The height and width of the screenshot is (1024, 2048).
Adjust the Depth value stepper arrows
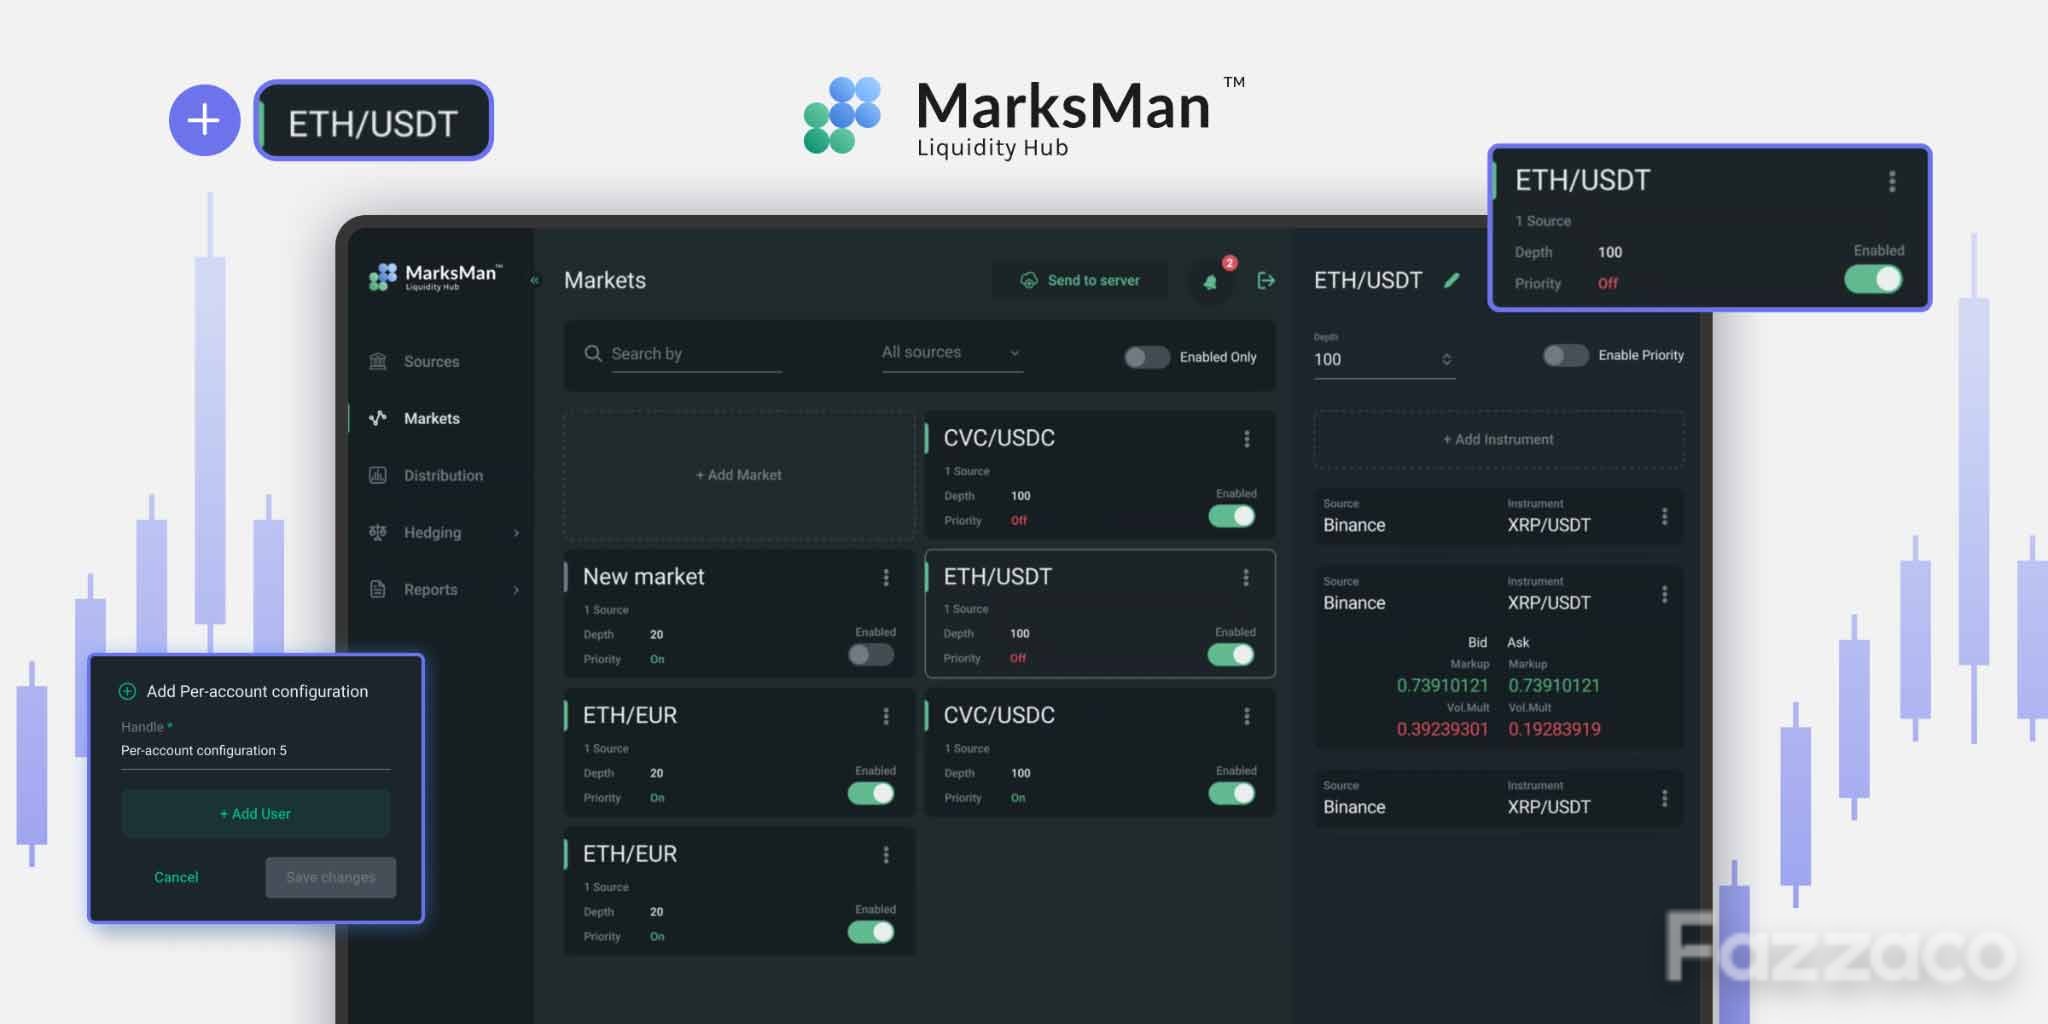coord(1446,359)
